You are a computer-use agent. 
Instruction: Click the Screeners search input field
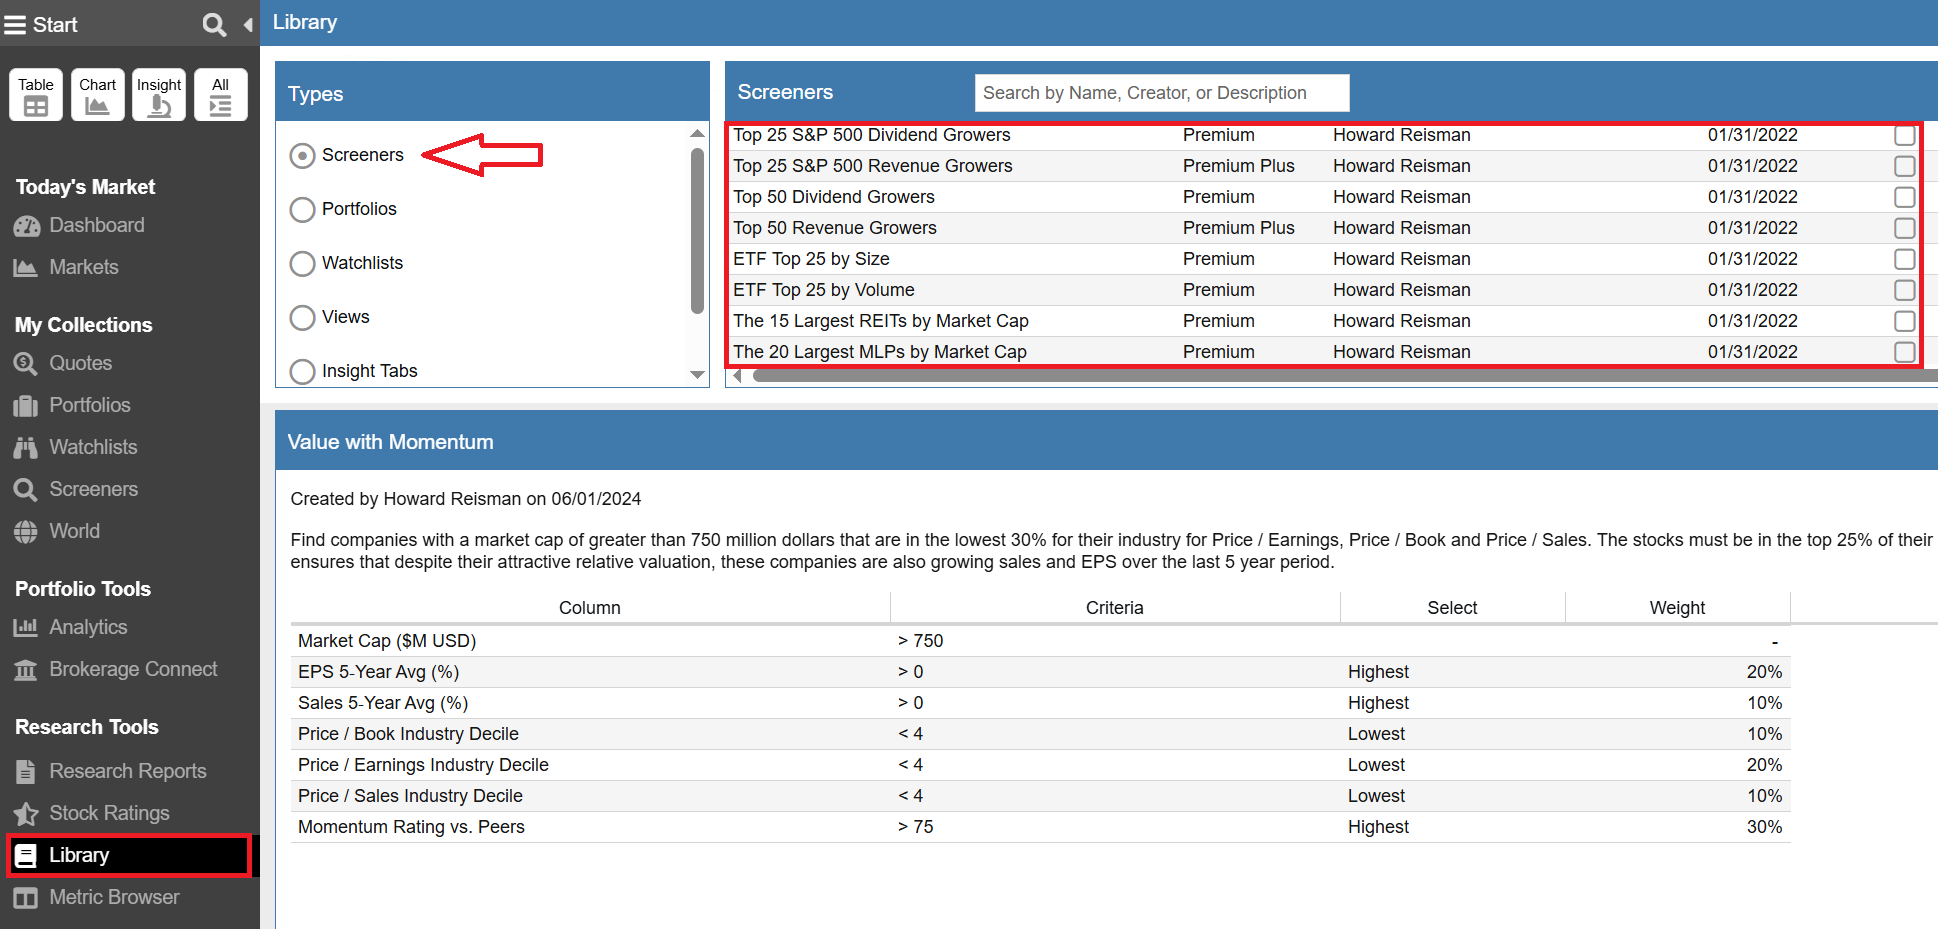(1161, 93)
